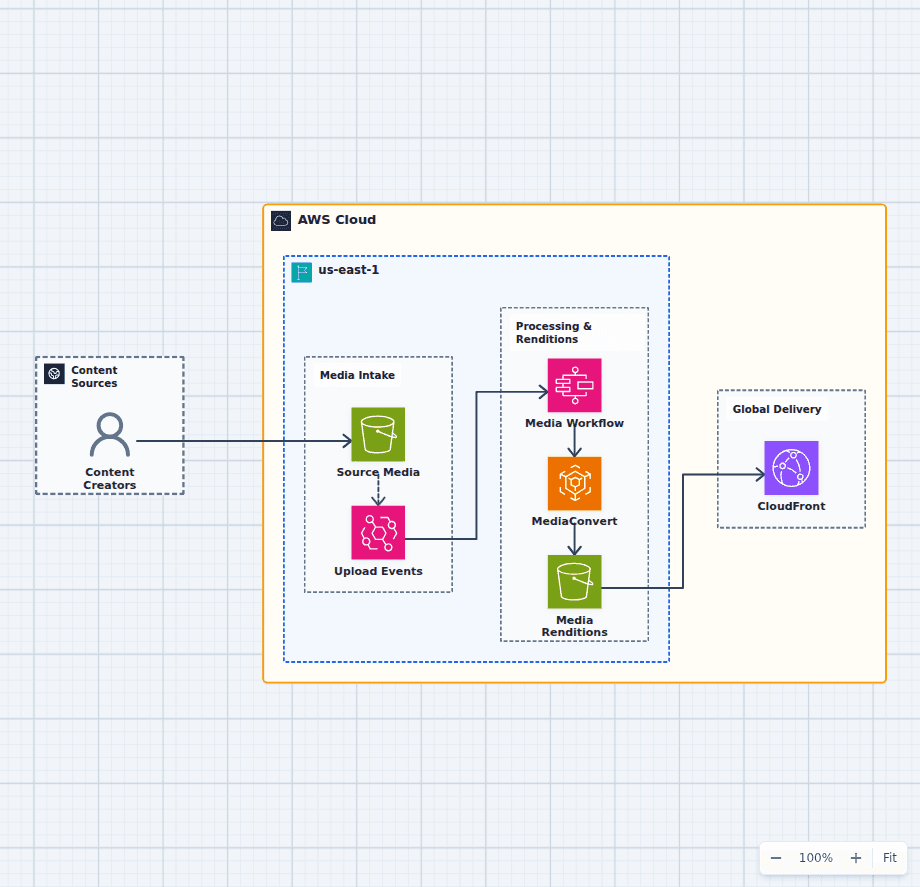Fit the diagram to the screen

pyautogui.click(x=889, y=858)
